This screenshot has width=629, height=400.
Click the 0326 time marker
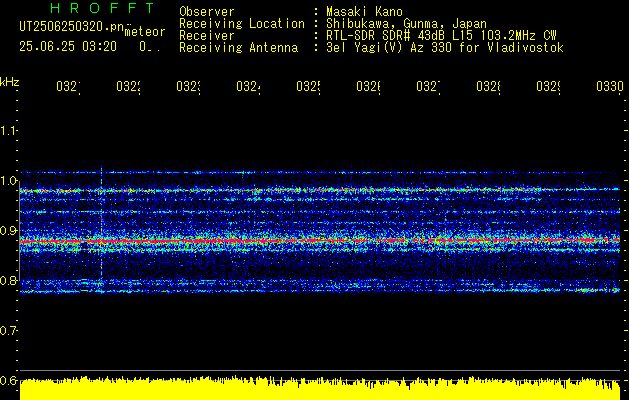pyautogui.click(x=368, y=87)
